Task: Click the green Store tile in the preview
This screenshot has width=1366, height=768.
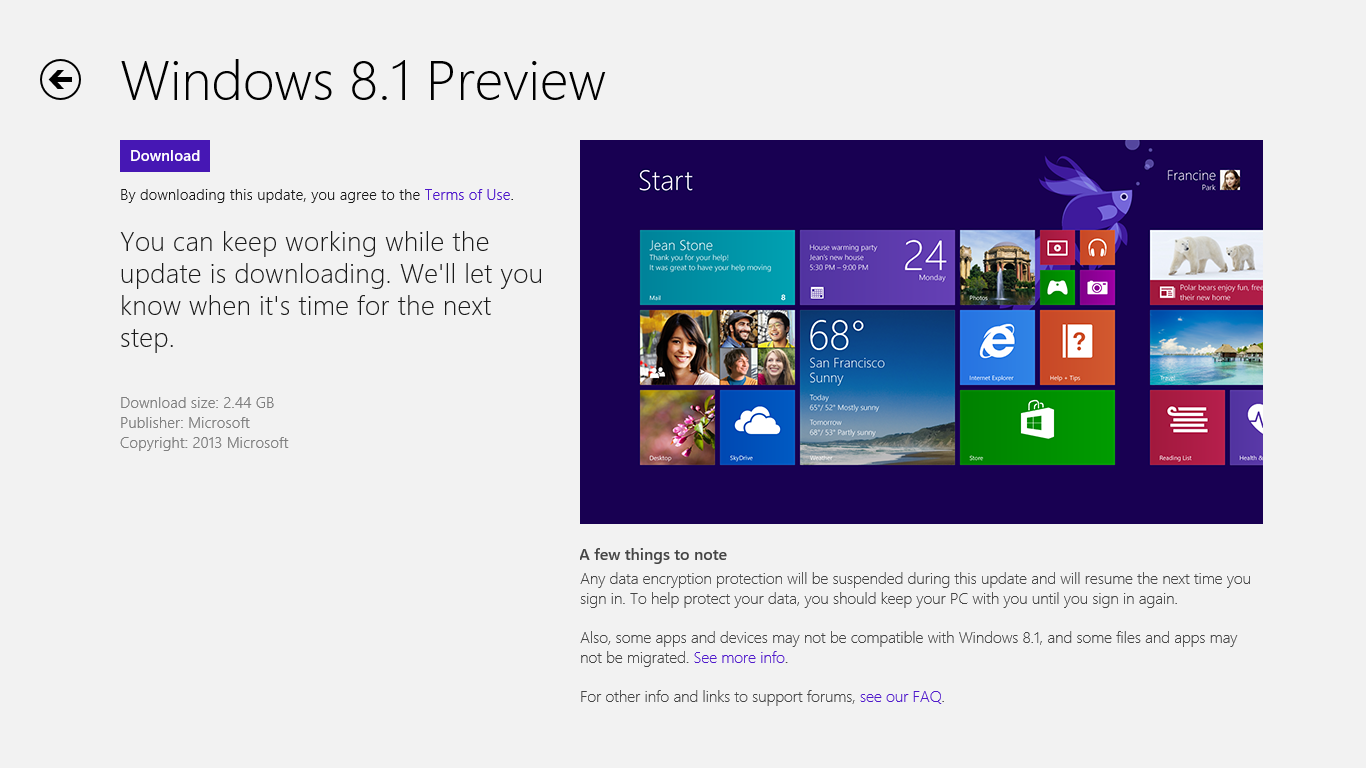Action: [x=1037, y=427]
